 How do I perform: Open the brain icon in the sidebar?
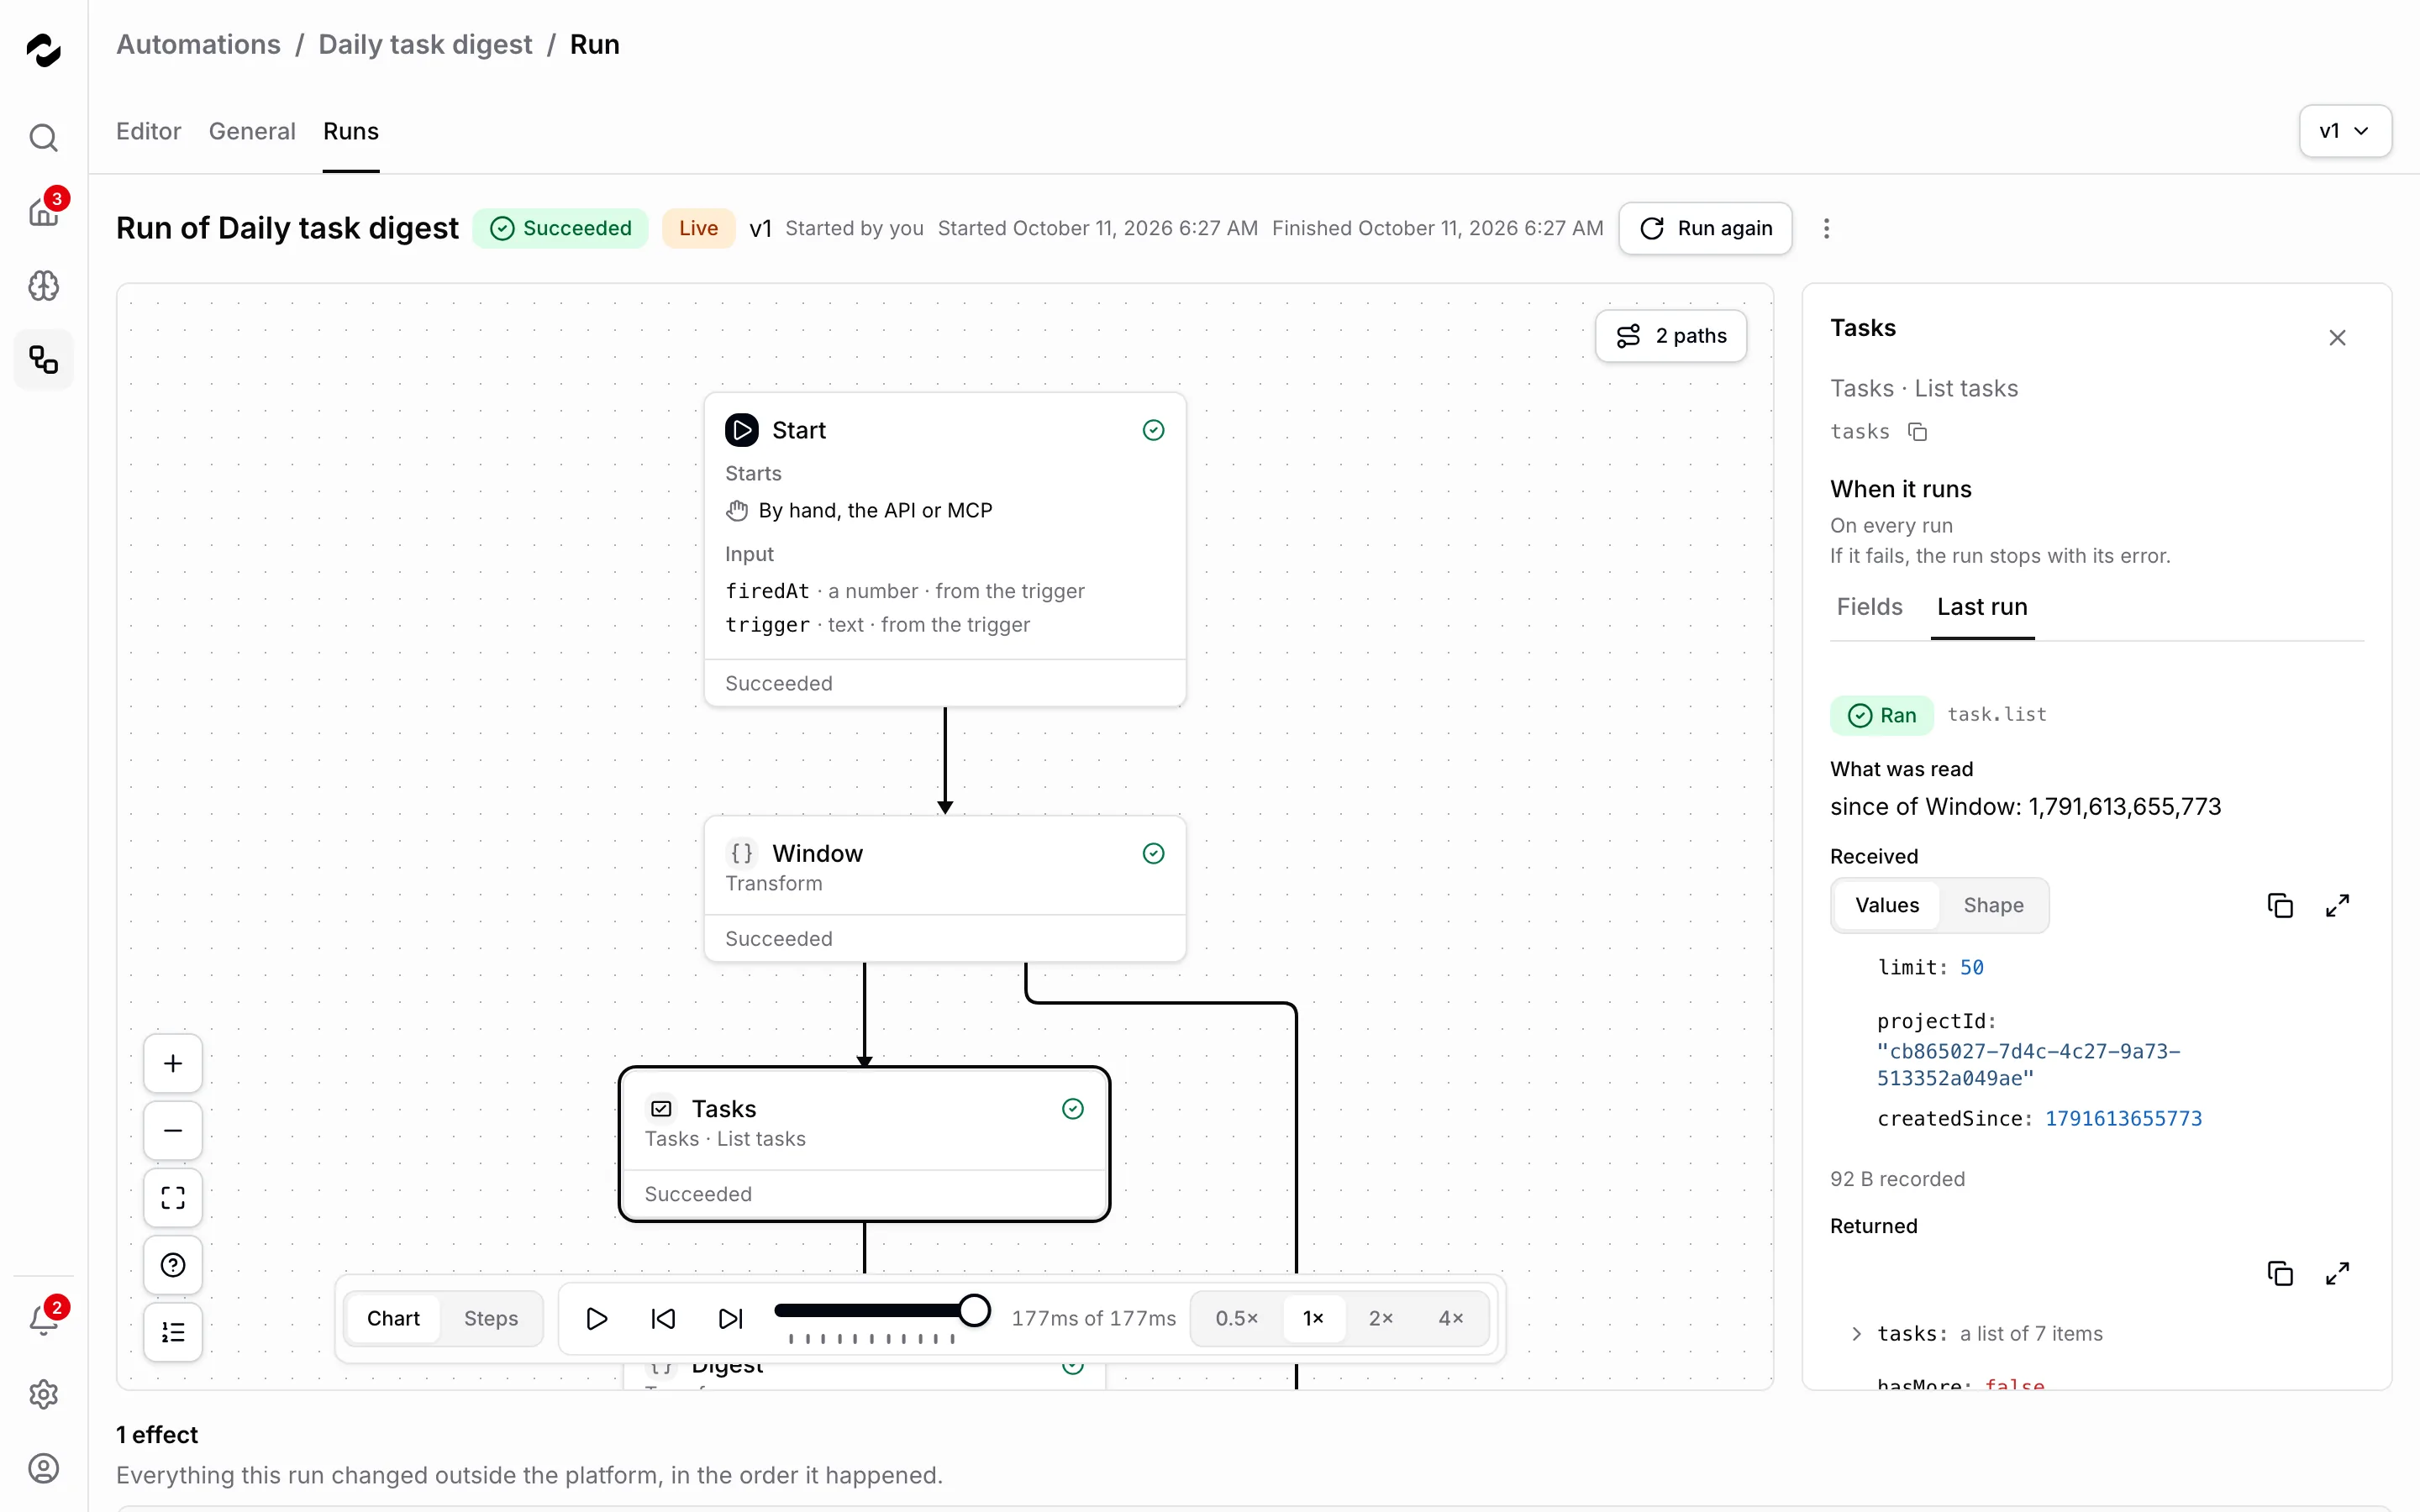pyautogui.click(x=43, y=286)
